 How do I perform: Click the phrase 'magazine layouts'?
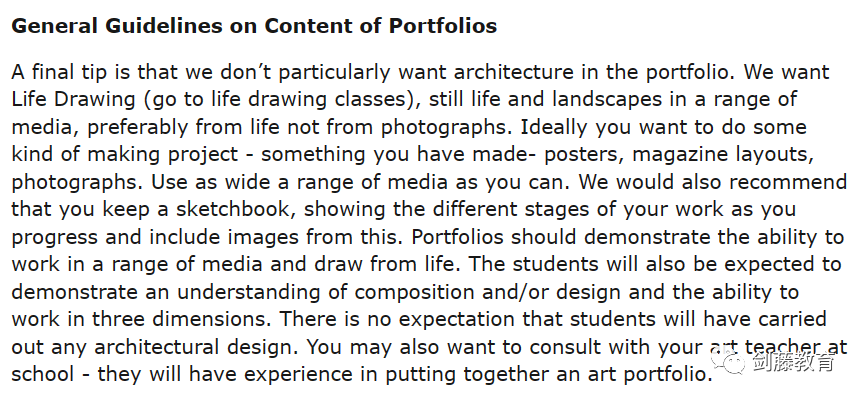click(722, 155)
